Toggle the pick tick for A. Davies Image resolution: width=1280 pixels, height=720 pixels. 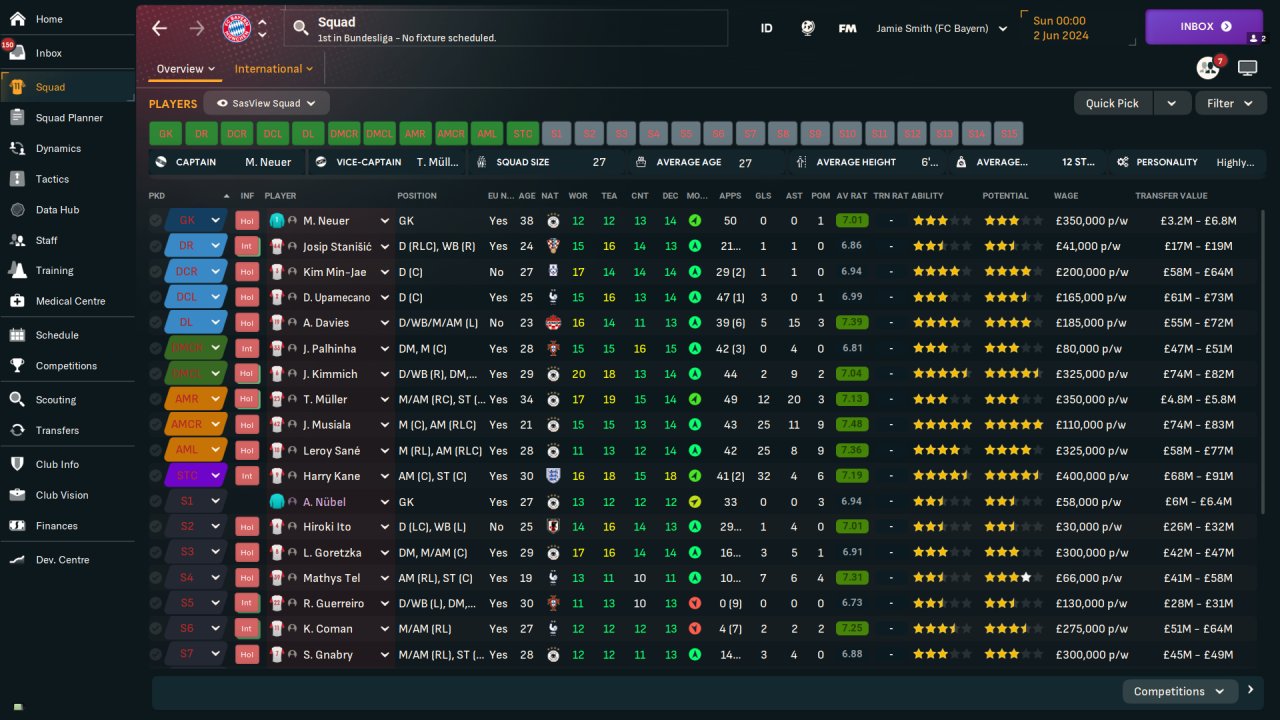click(x=155, y=323)
